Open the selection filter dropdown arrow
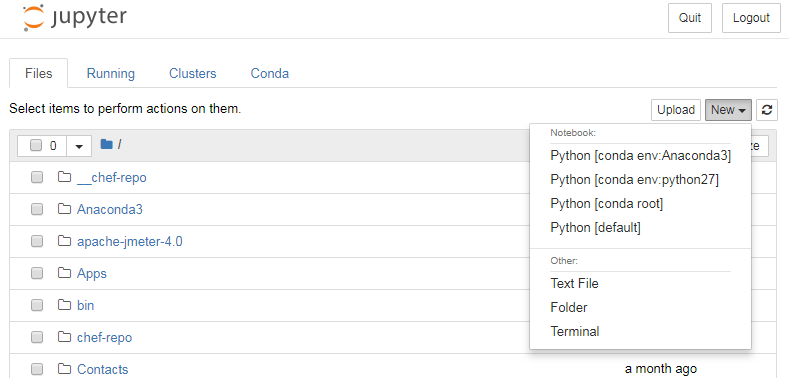 click(x=79, y=146)
